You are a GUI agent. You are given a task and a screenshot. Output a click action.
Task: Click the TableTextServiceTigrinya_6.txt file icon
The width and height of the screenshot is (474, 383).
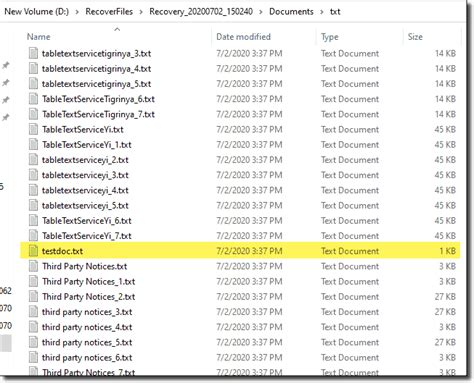(x=33, y=99)
